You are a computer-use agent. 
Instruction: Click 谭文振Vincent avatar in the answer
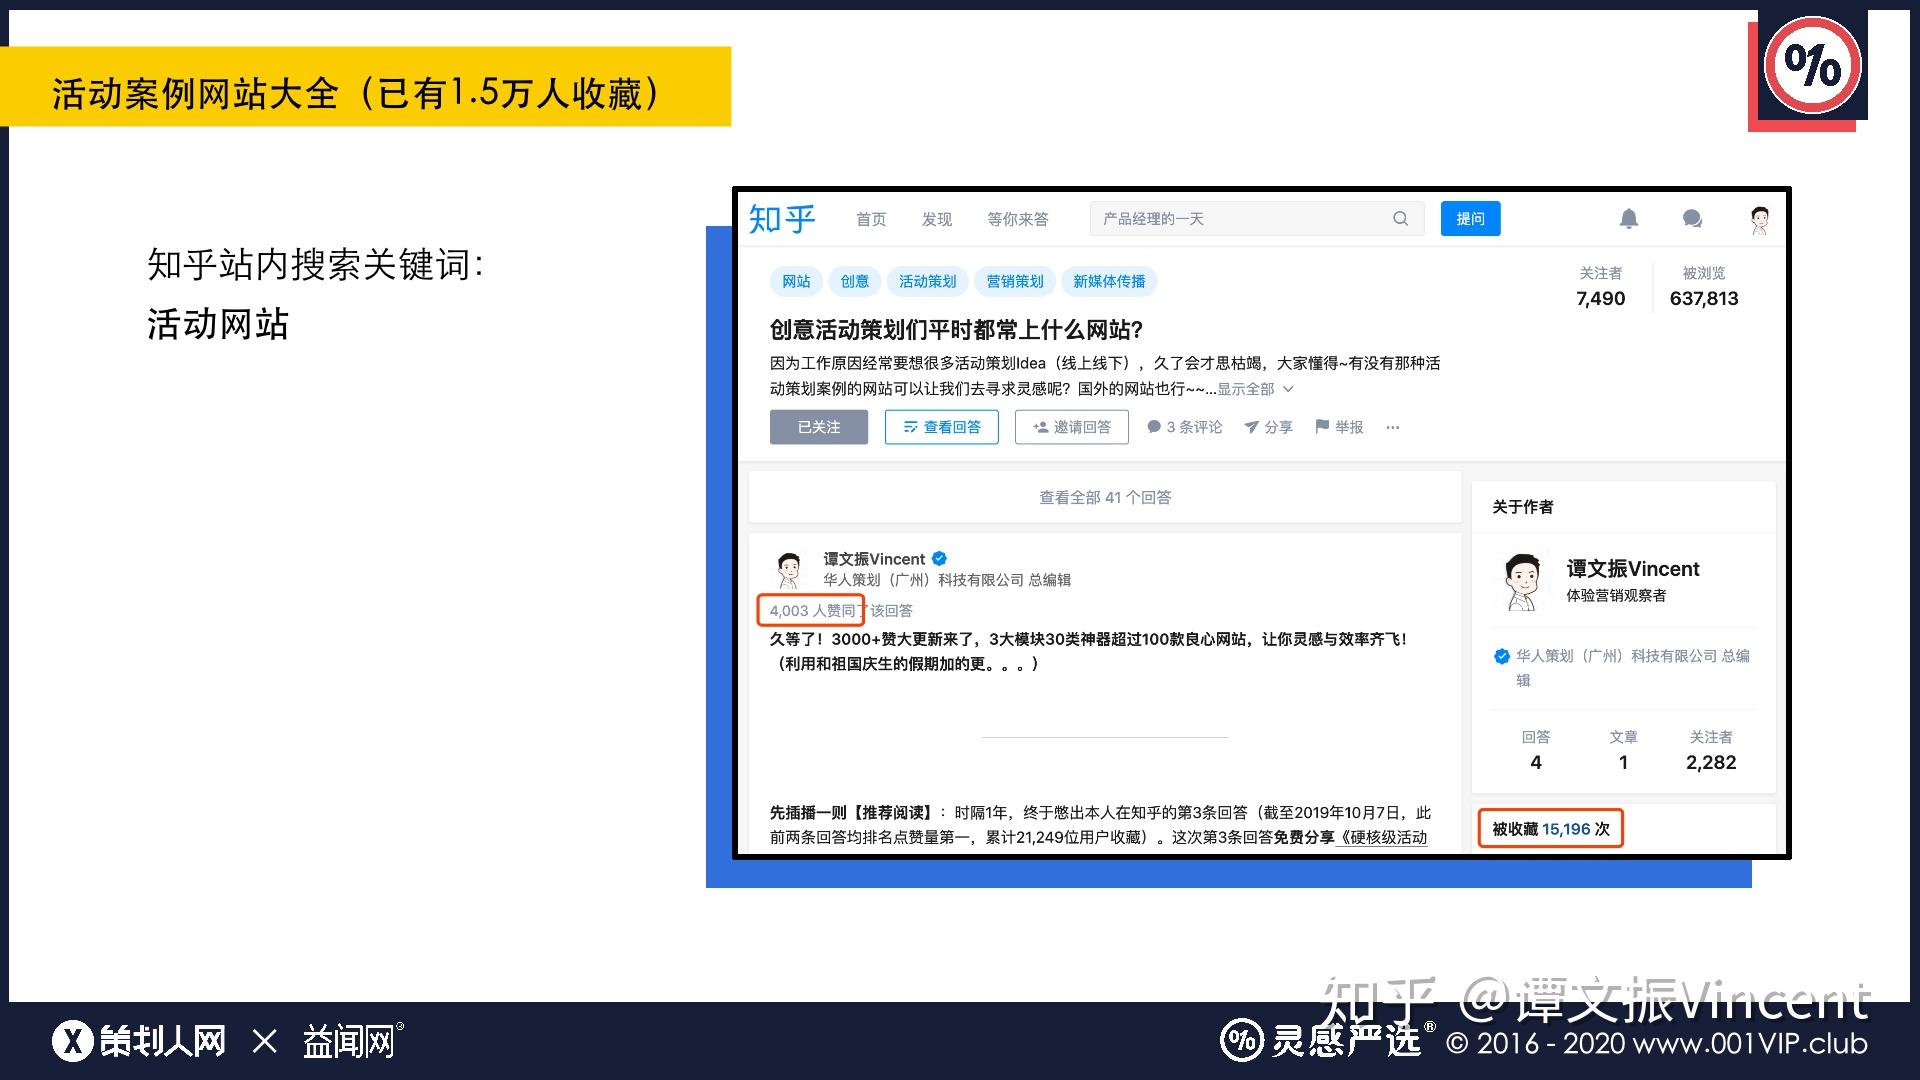[789, 569]
